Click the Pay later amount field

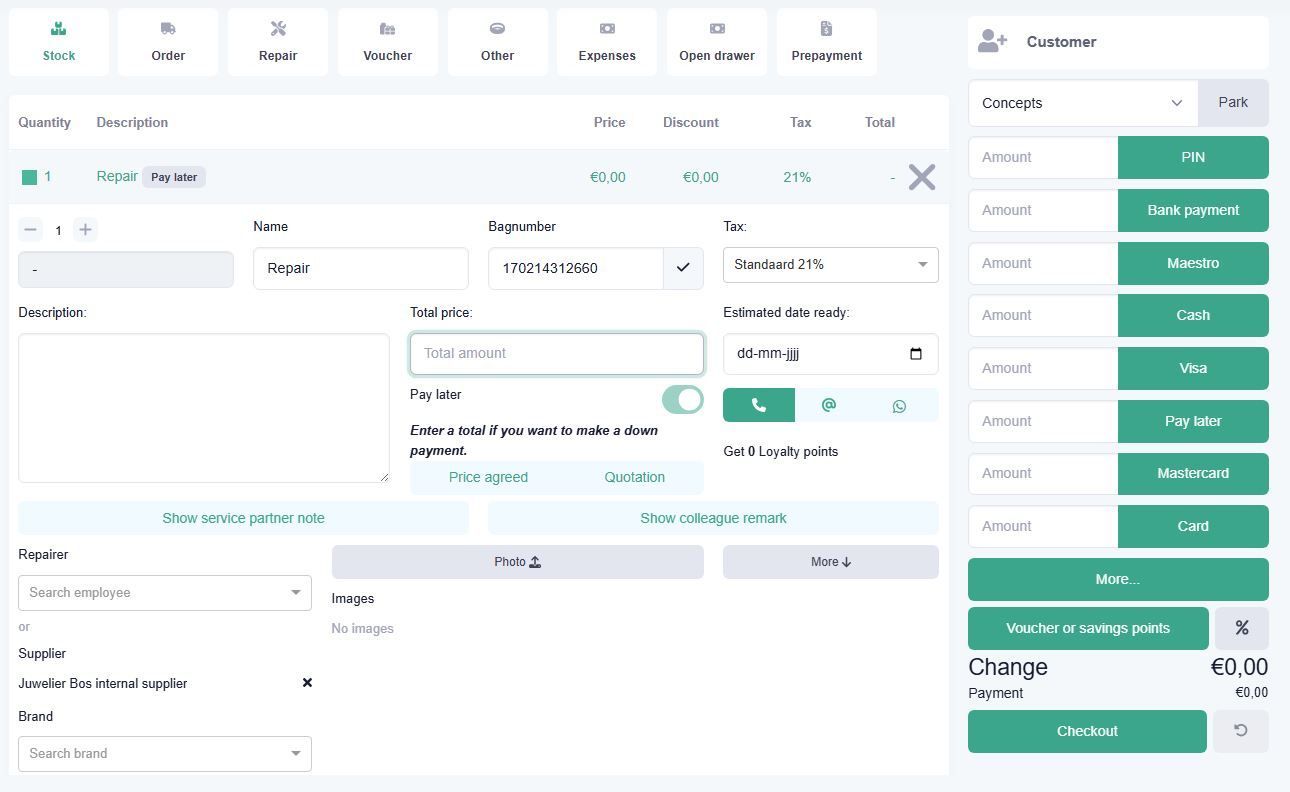pos(1043,421)
